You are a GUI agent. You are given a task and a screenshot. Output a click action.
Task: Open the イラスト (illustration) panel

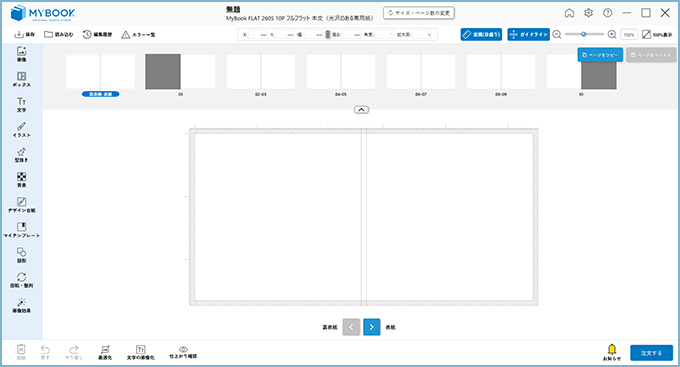[x=21, y=129]
